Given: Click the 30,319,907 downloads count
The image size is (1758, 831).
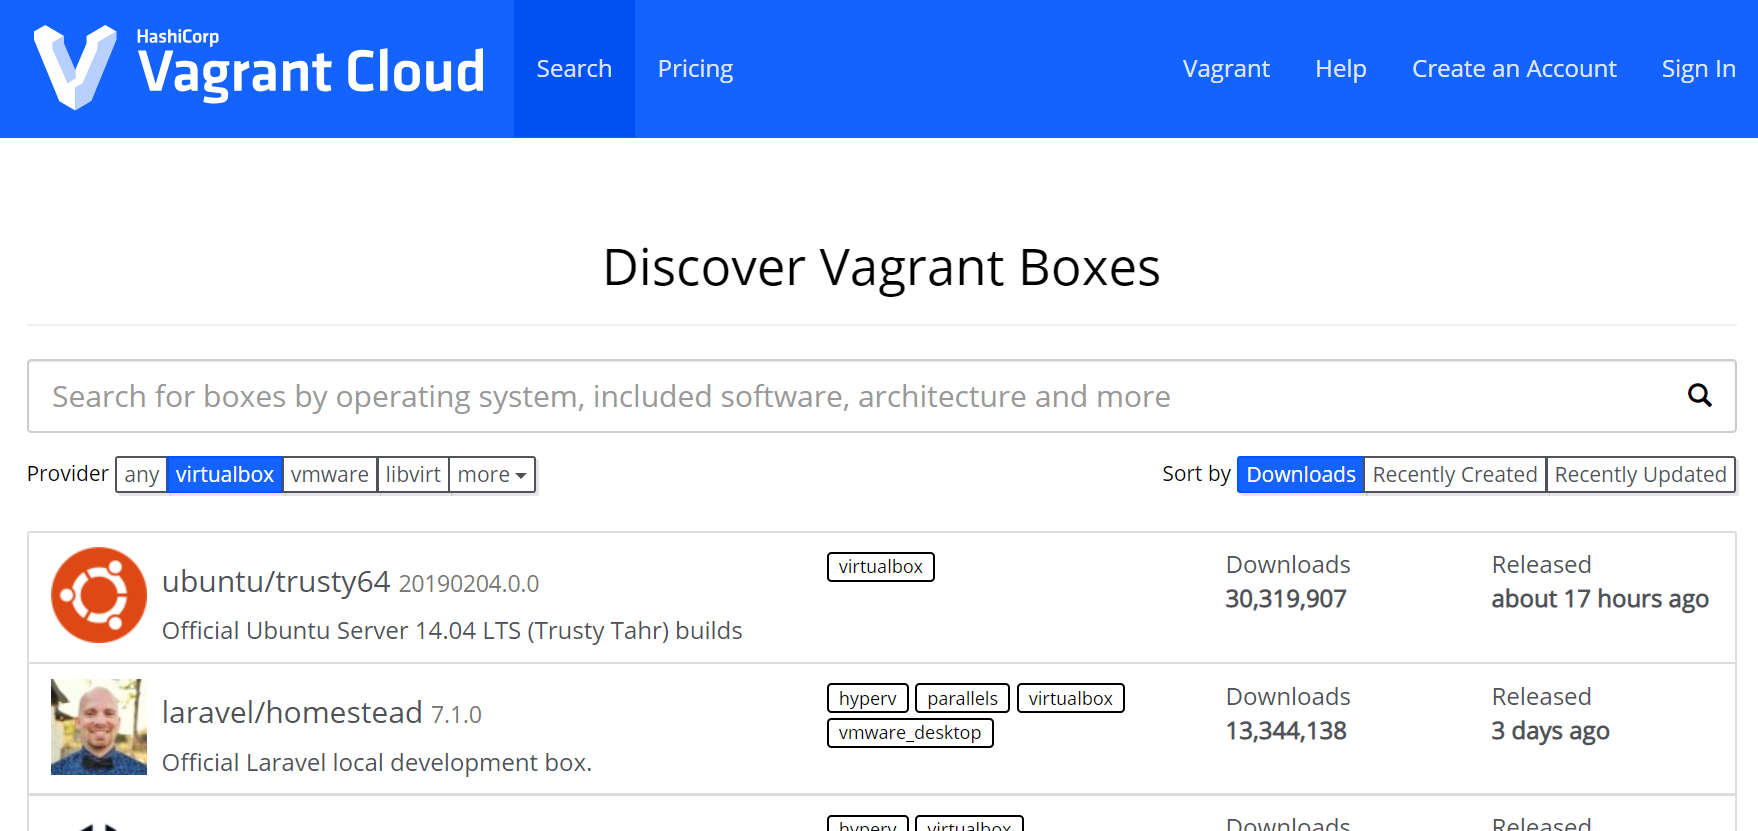Looking at the screenshot, I should (x=1286, y=599).
